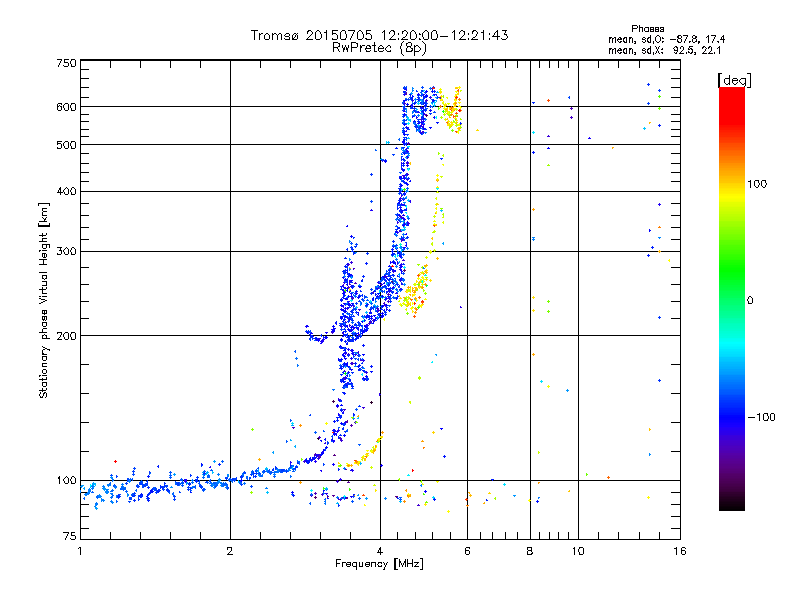Click the 'mean, sd,O: -87.8, 17.4' line
Image resolution: width=800 pixels, height=600 pixels.
coord(666,39)
